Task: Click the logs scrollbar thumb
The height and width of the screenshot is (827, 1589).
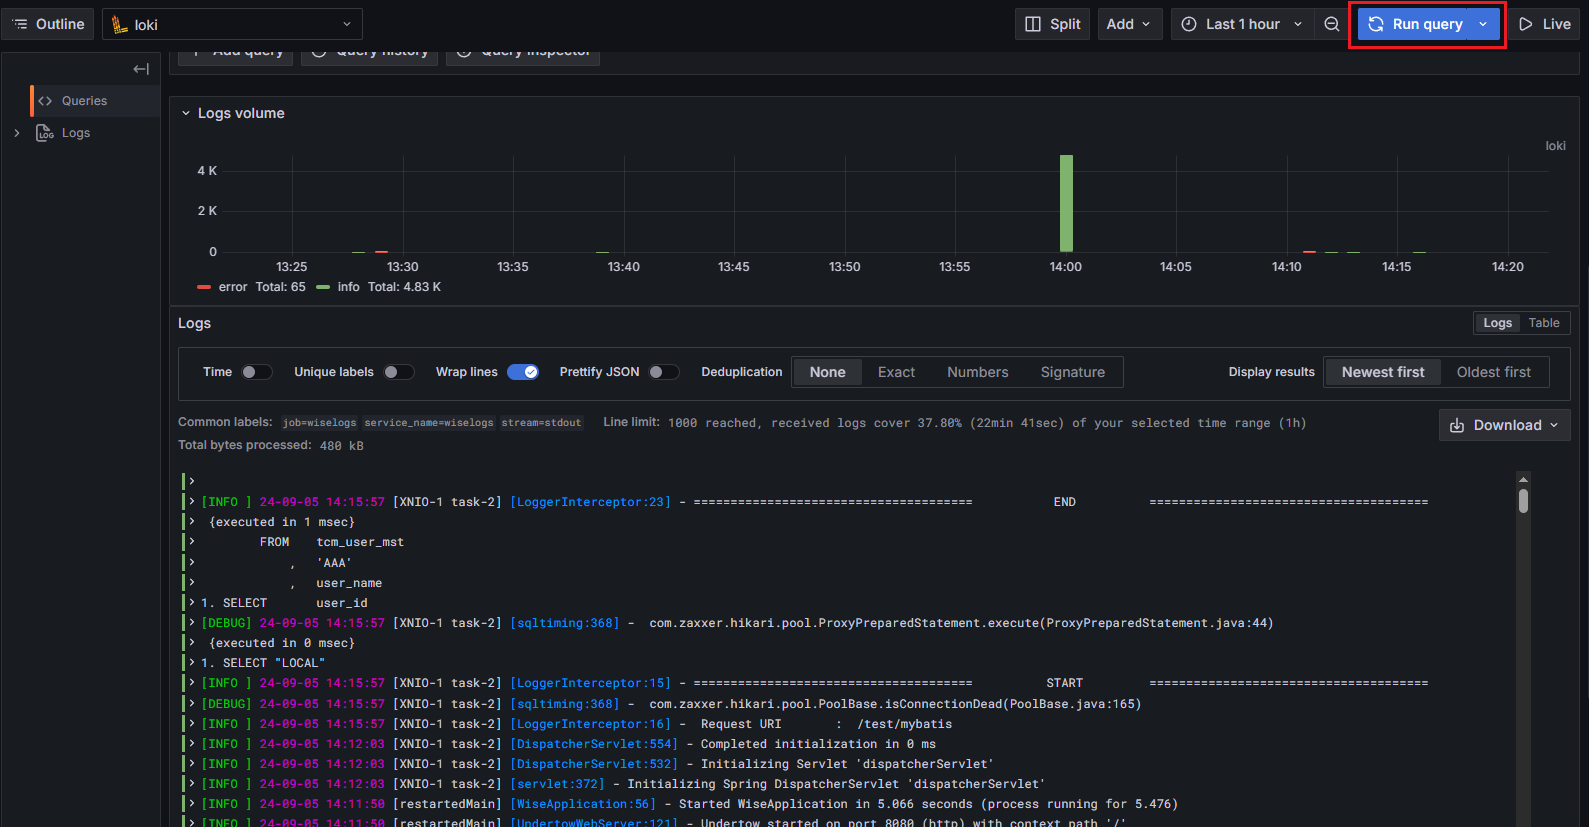Action: [1523, 500]
